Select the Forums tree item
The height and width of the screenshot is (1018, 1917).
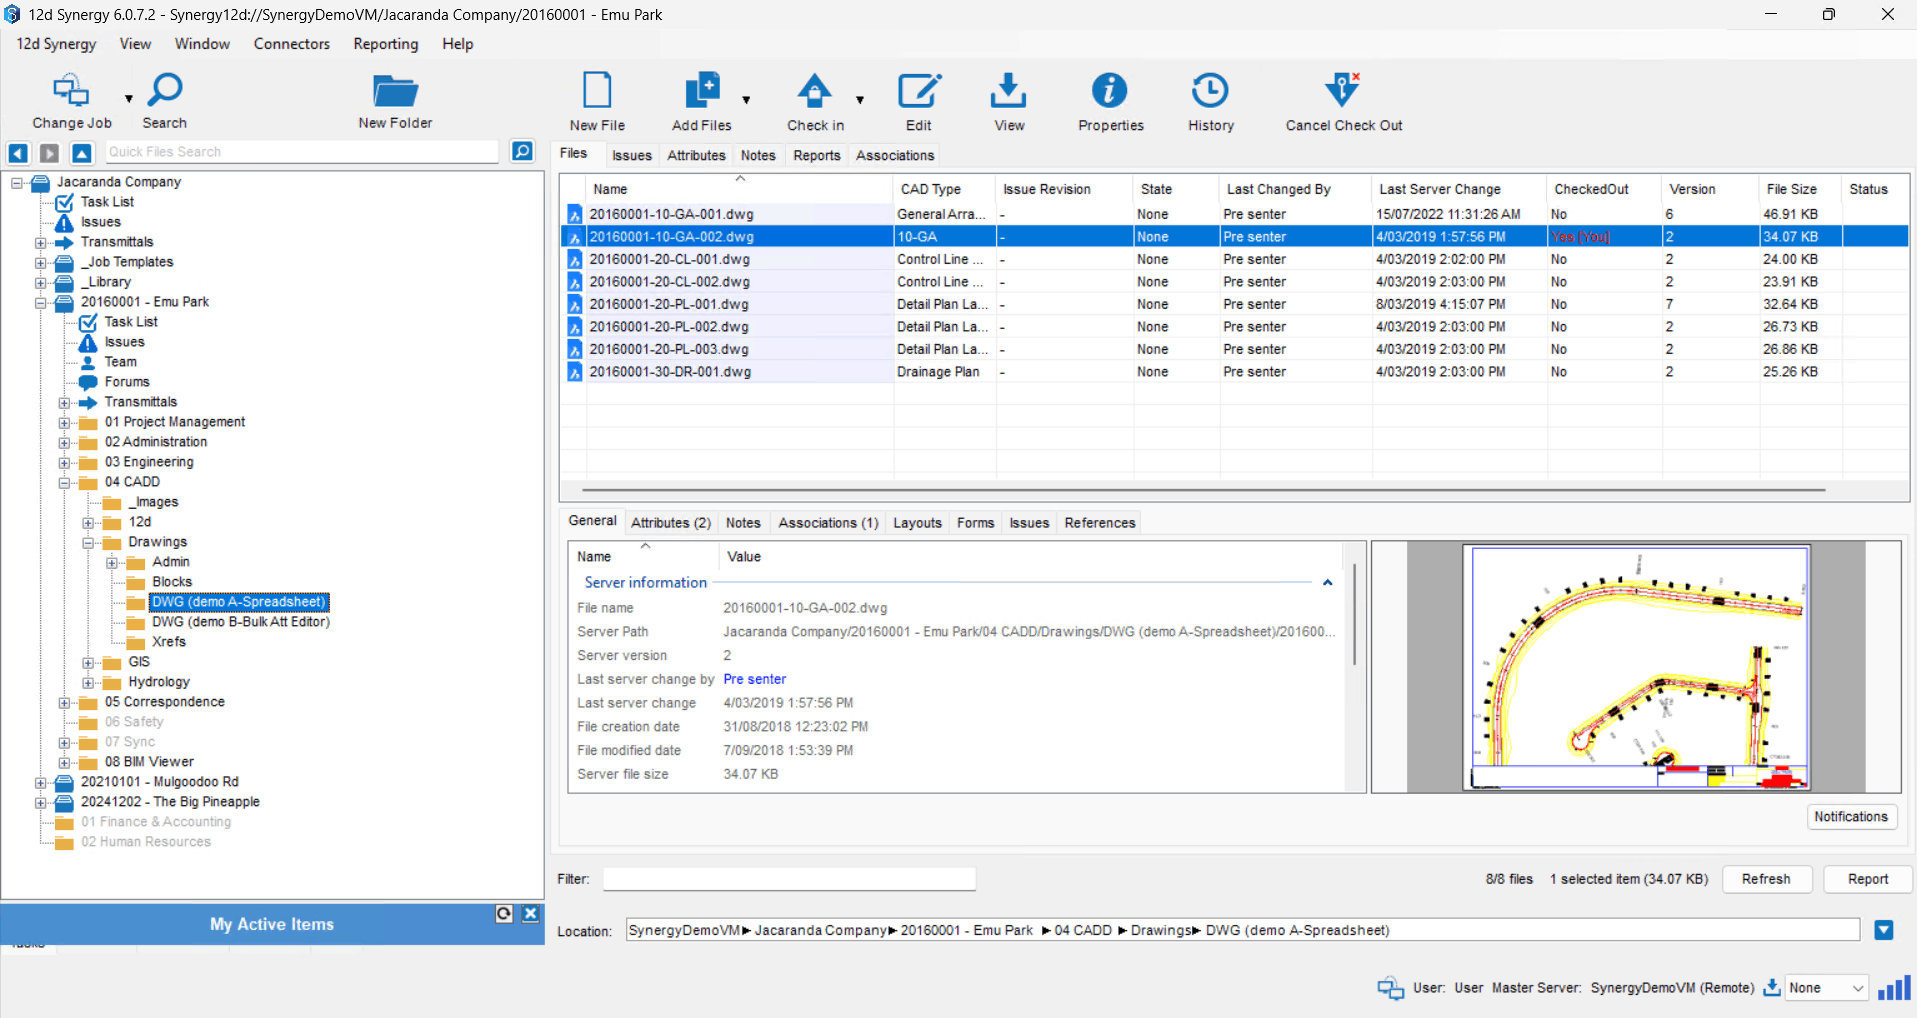point(127,382)
